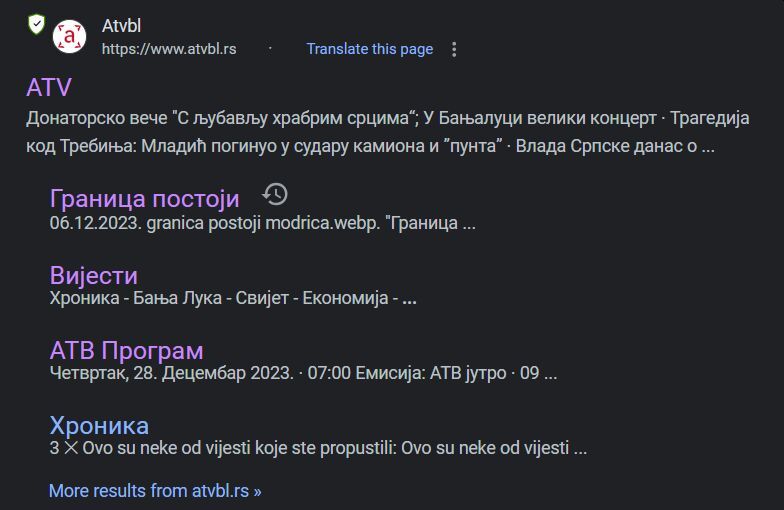The width and height of the screenshot is (784, 510).
Task: Open the Вијести sitelink
Action: pyautogui.click(x=94, y=275)
